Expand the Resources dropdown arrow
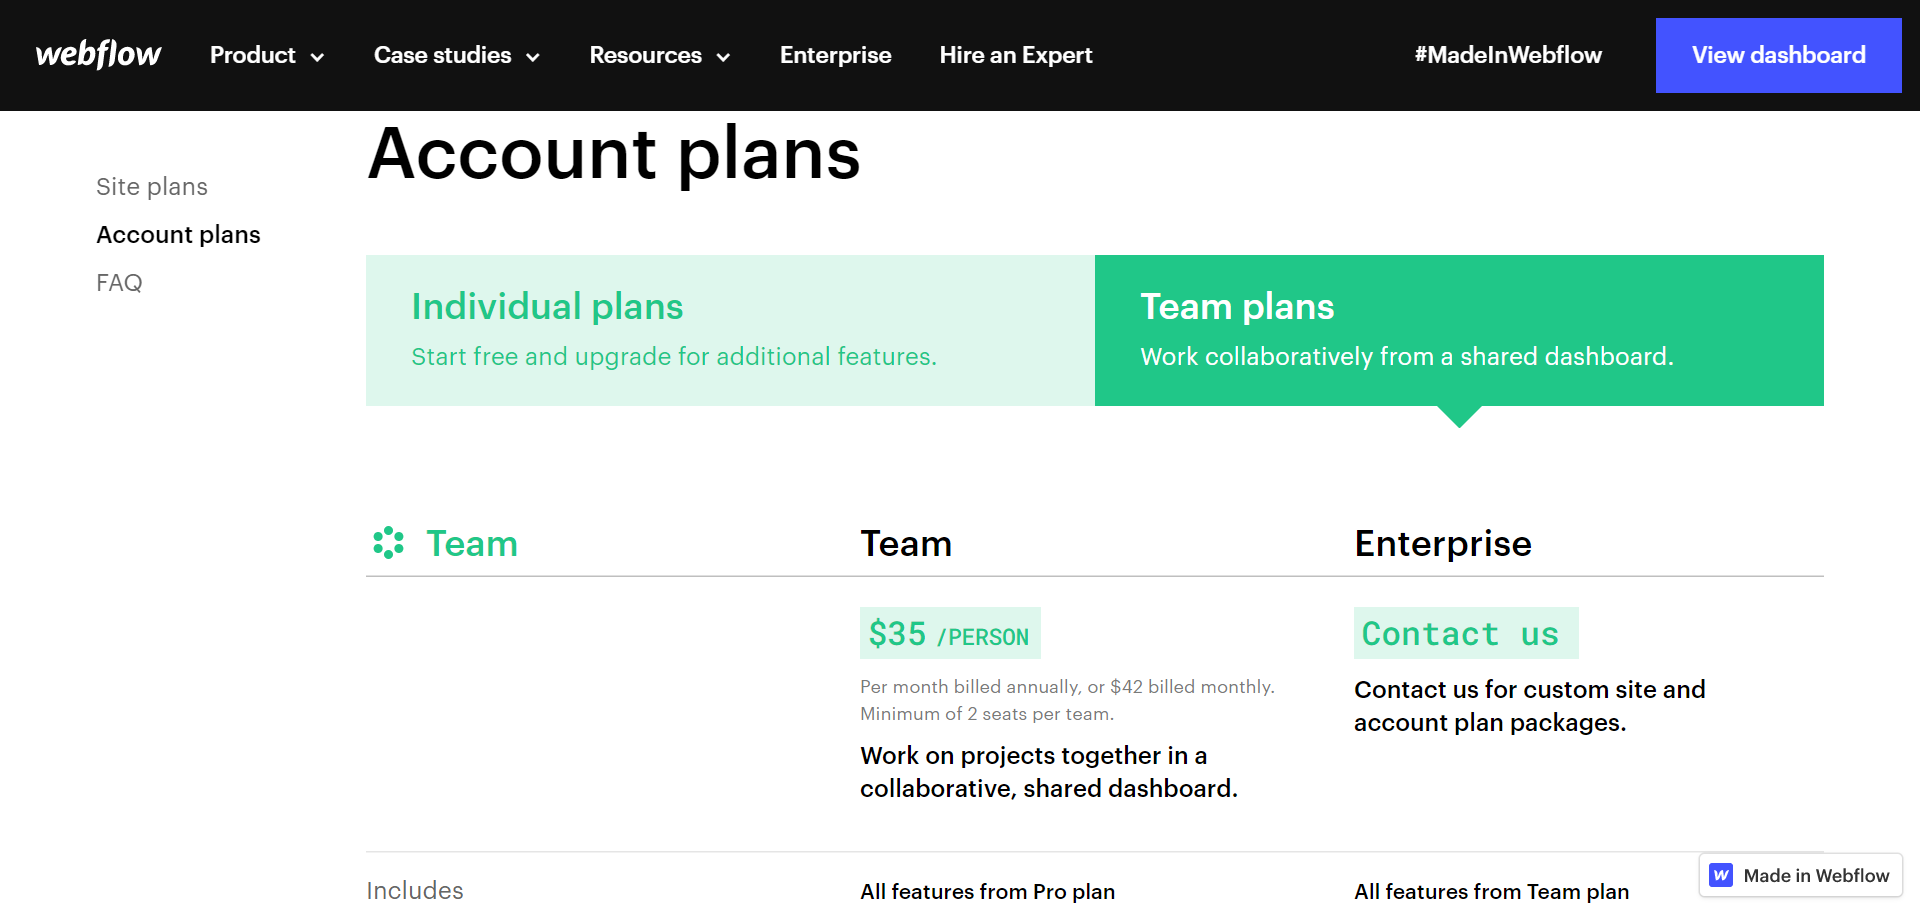 pos(723,57)
